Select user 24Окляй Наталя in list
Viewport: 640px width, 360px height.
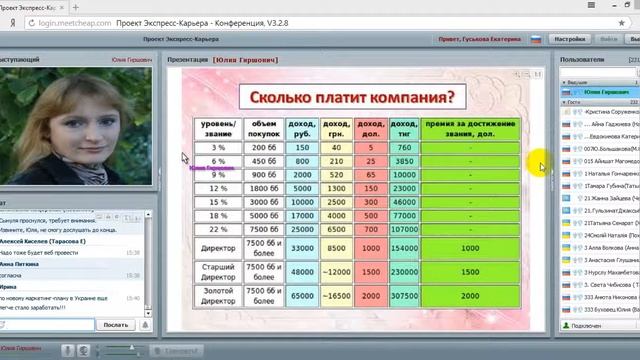point(600,236)
